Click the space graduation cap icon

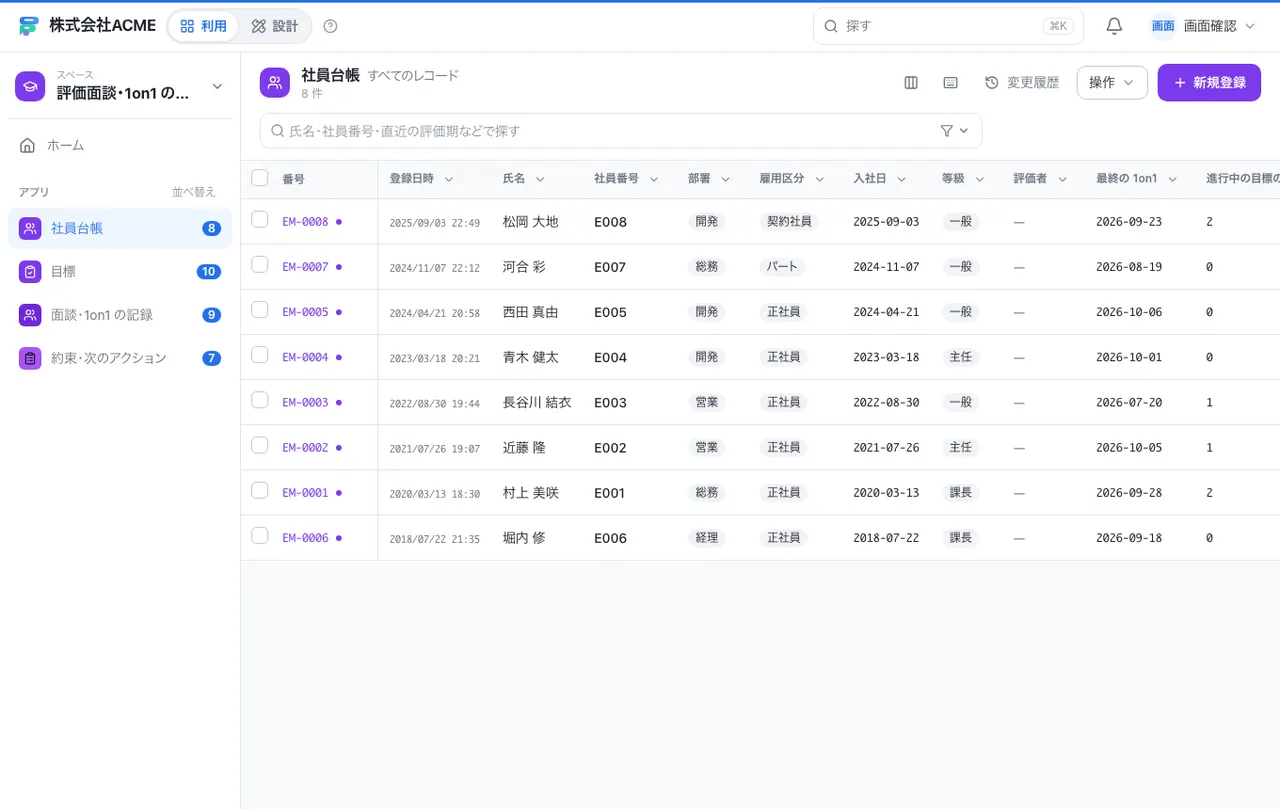point(30,87)
